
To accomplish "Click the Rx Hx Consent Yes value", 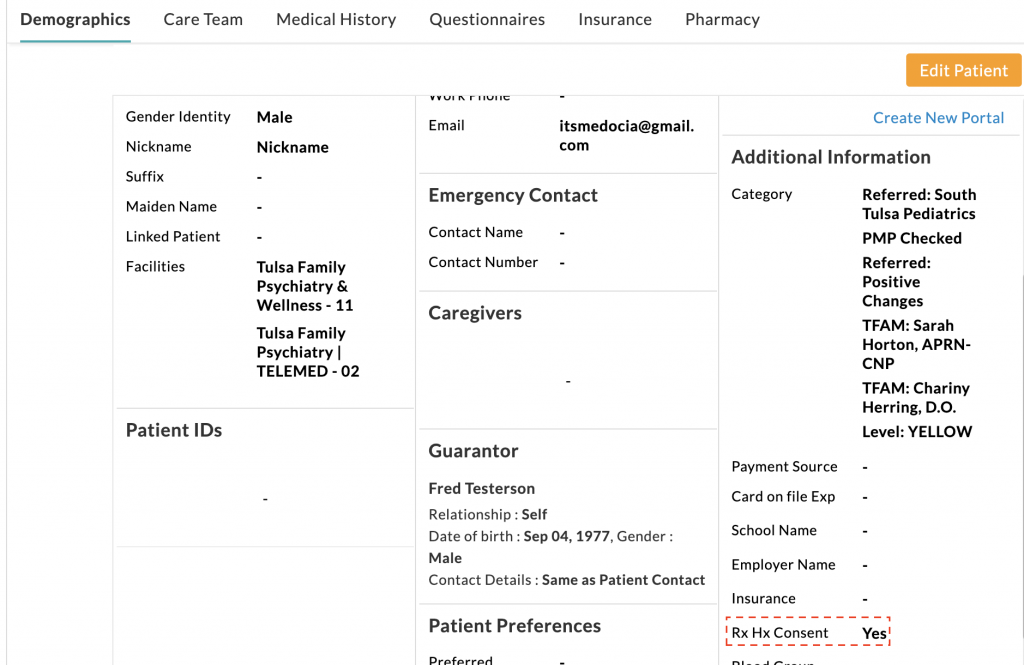I will coord(874,633).
